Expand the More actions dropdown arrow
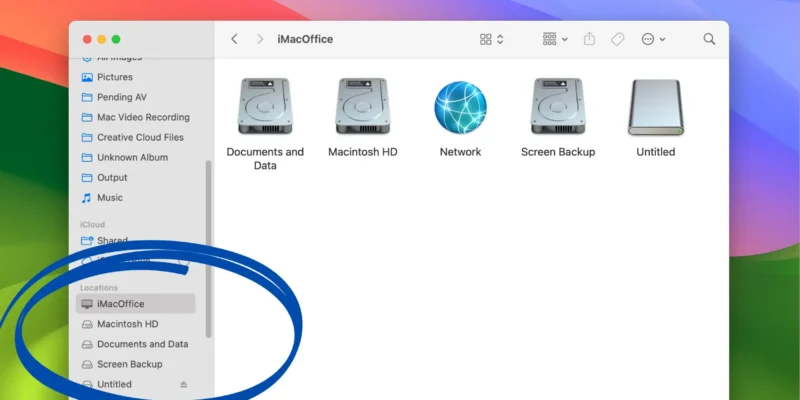The height and width of the screenshot is (400, 800). click(x=662, y=39)
